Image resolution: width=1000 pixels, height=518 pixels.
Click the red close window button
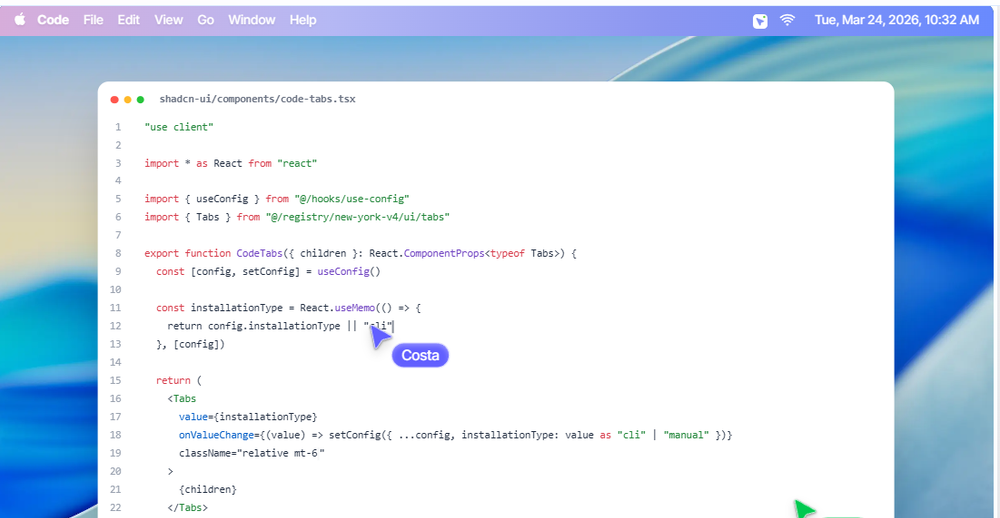tap(115, 100)
